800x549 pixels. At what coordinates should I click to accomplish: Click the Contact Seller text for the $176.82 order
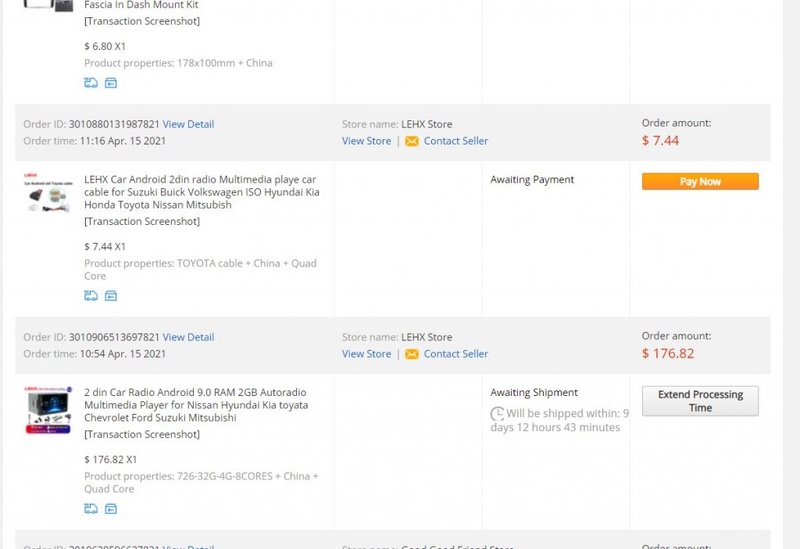coord(455,354)
